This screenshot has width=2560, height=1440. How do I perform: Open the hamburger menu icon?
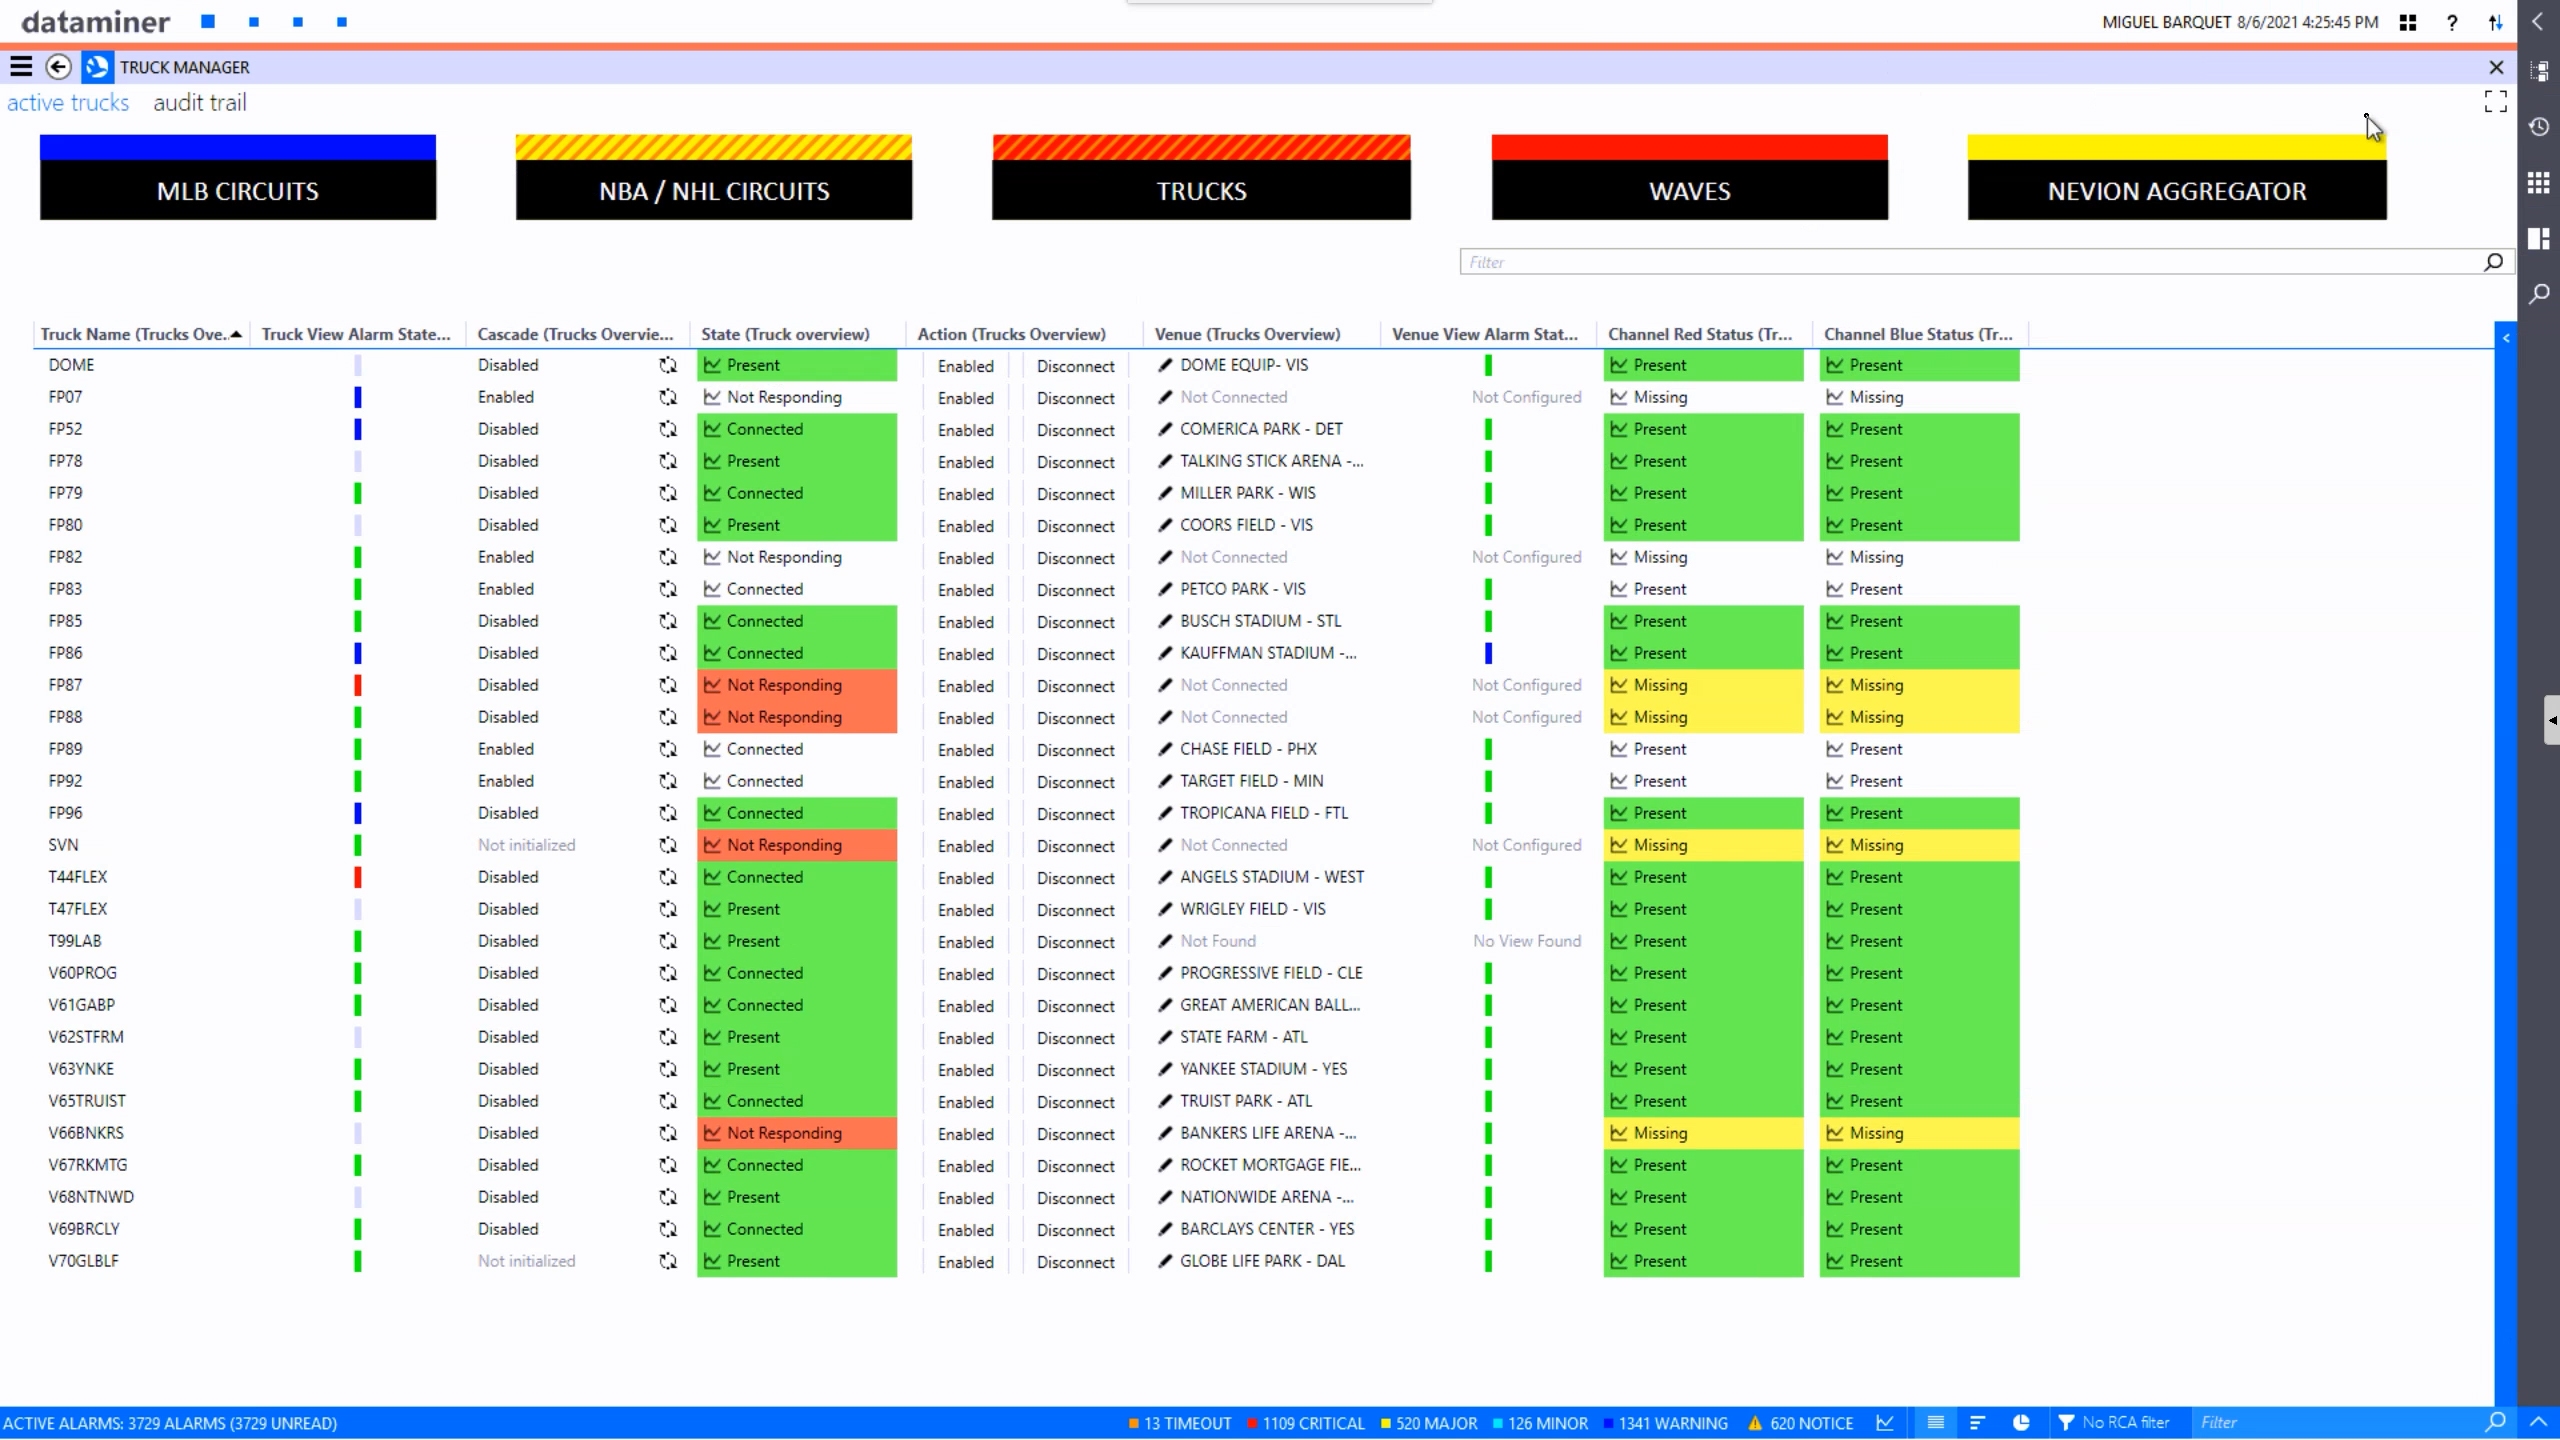click(x=21, y=67)
